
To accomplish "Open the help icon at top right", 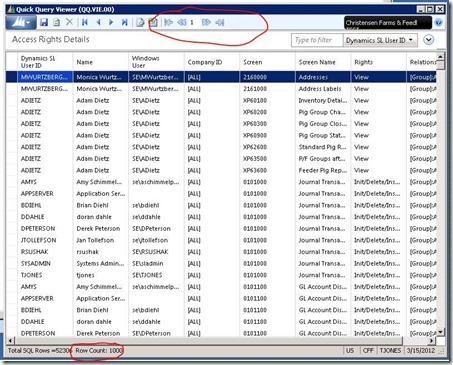I will (439, 23).
